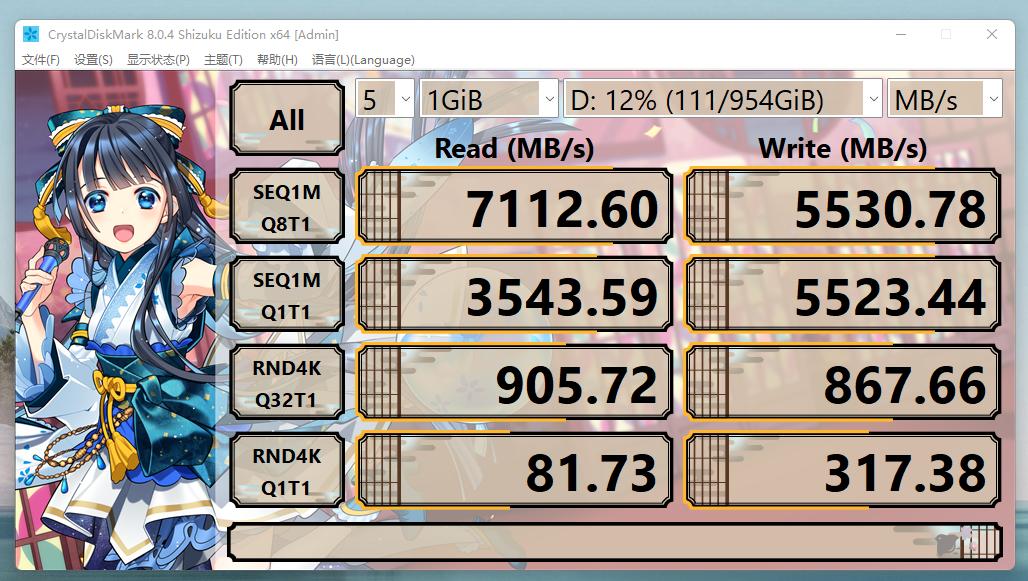Expand the 1GiB test size dropdown

[x=489, y=99]
